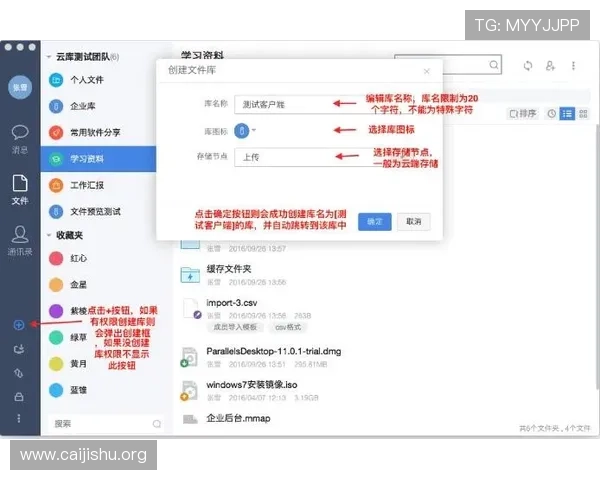Switch to grid view
This screenshot has width=600, height=480.
[583, 114]
